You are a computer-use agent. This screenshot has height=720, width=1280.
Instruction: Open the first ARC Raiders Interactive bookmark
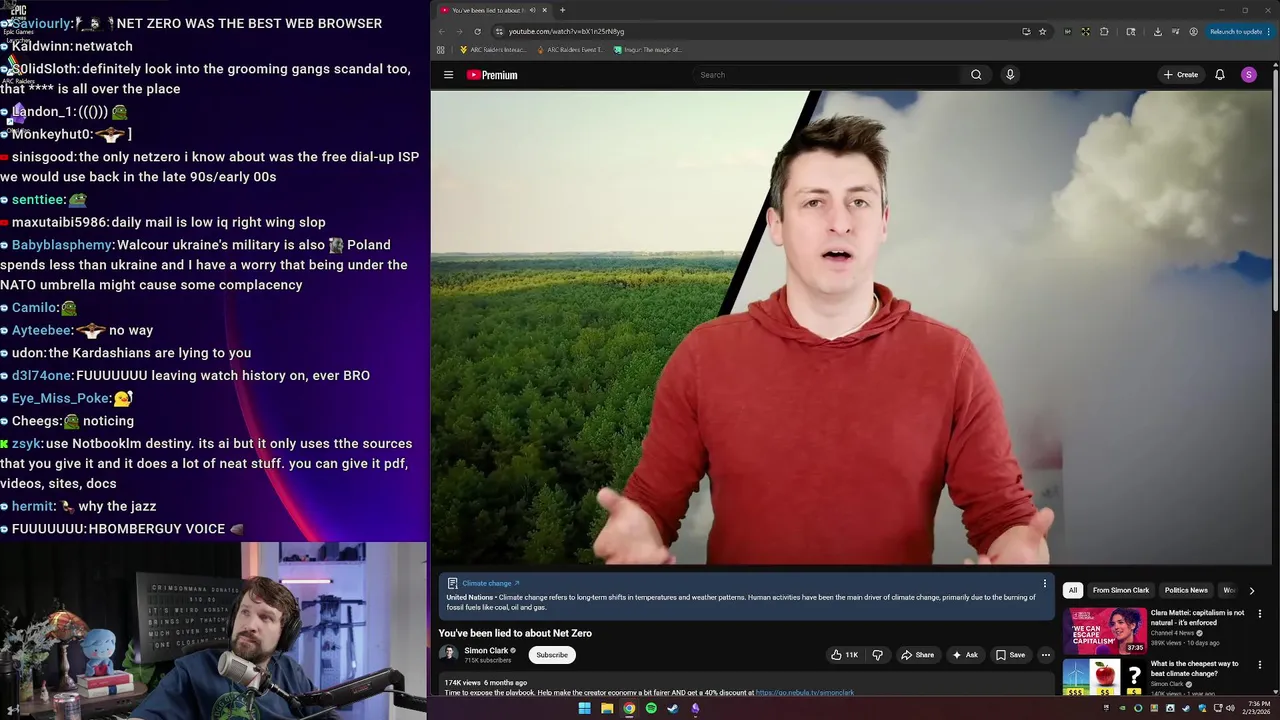(493, 49)
